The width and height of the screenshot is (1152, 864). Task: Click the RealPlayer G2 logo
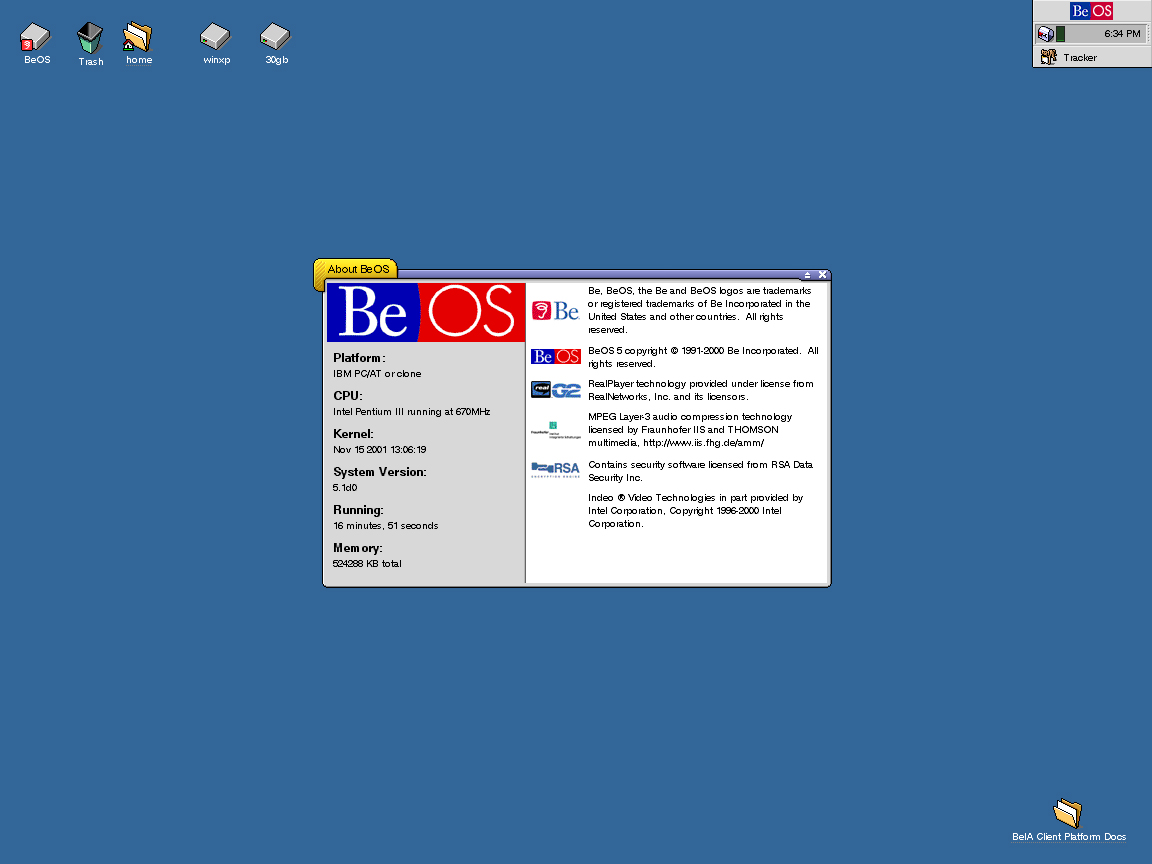555,390
